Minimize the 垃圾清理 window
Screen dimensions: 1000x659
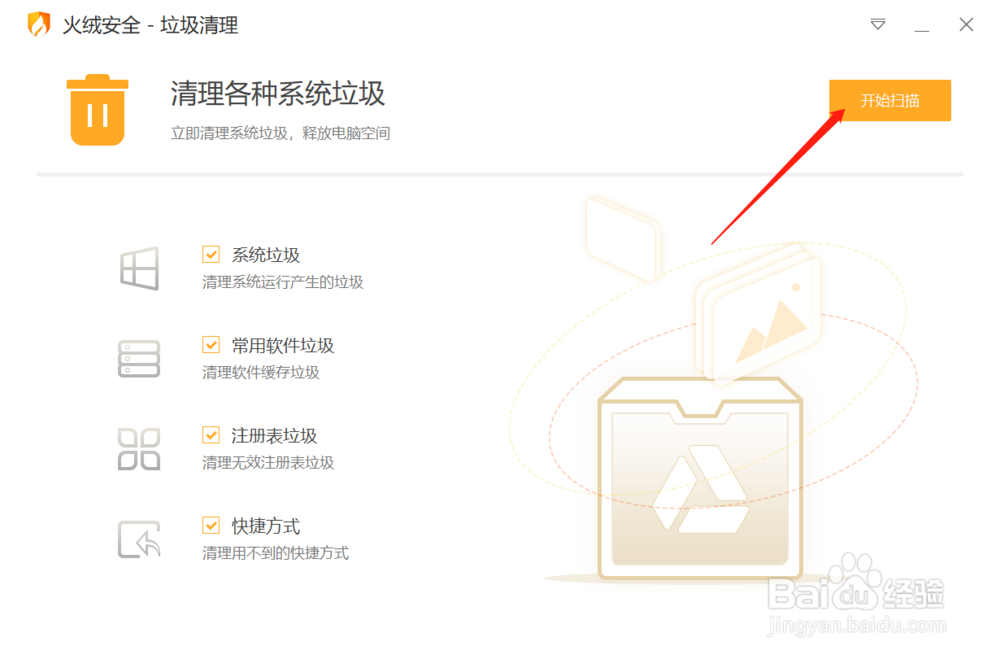922,26
